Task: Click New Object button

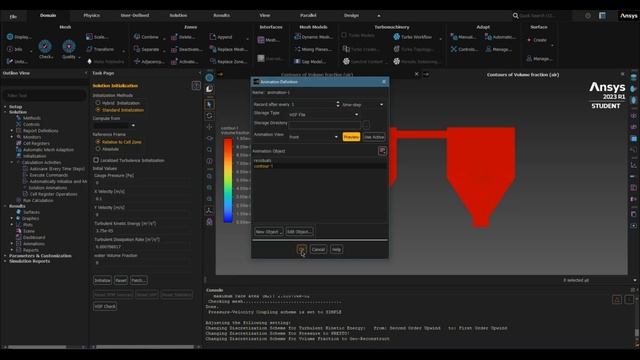Action: tap(268, 231)
